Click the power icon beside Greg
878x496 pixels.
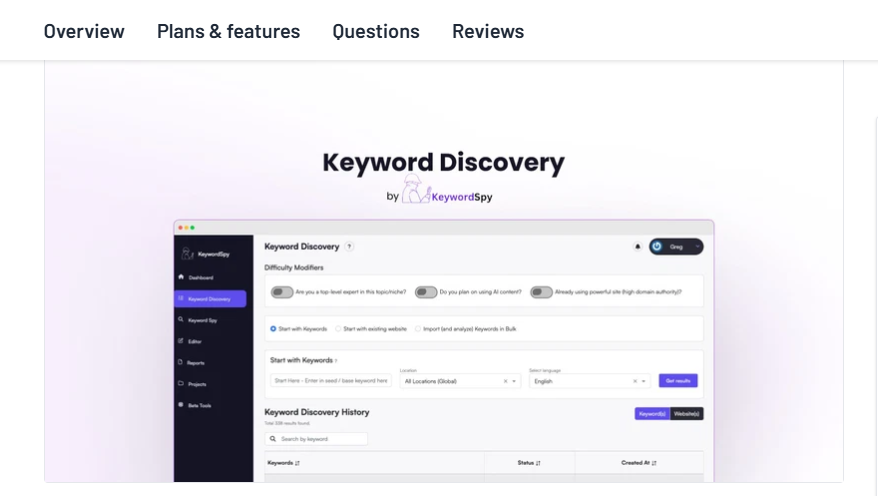(x=657, y=246)
